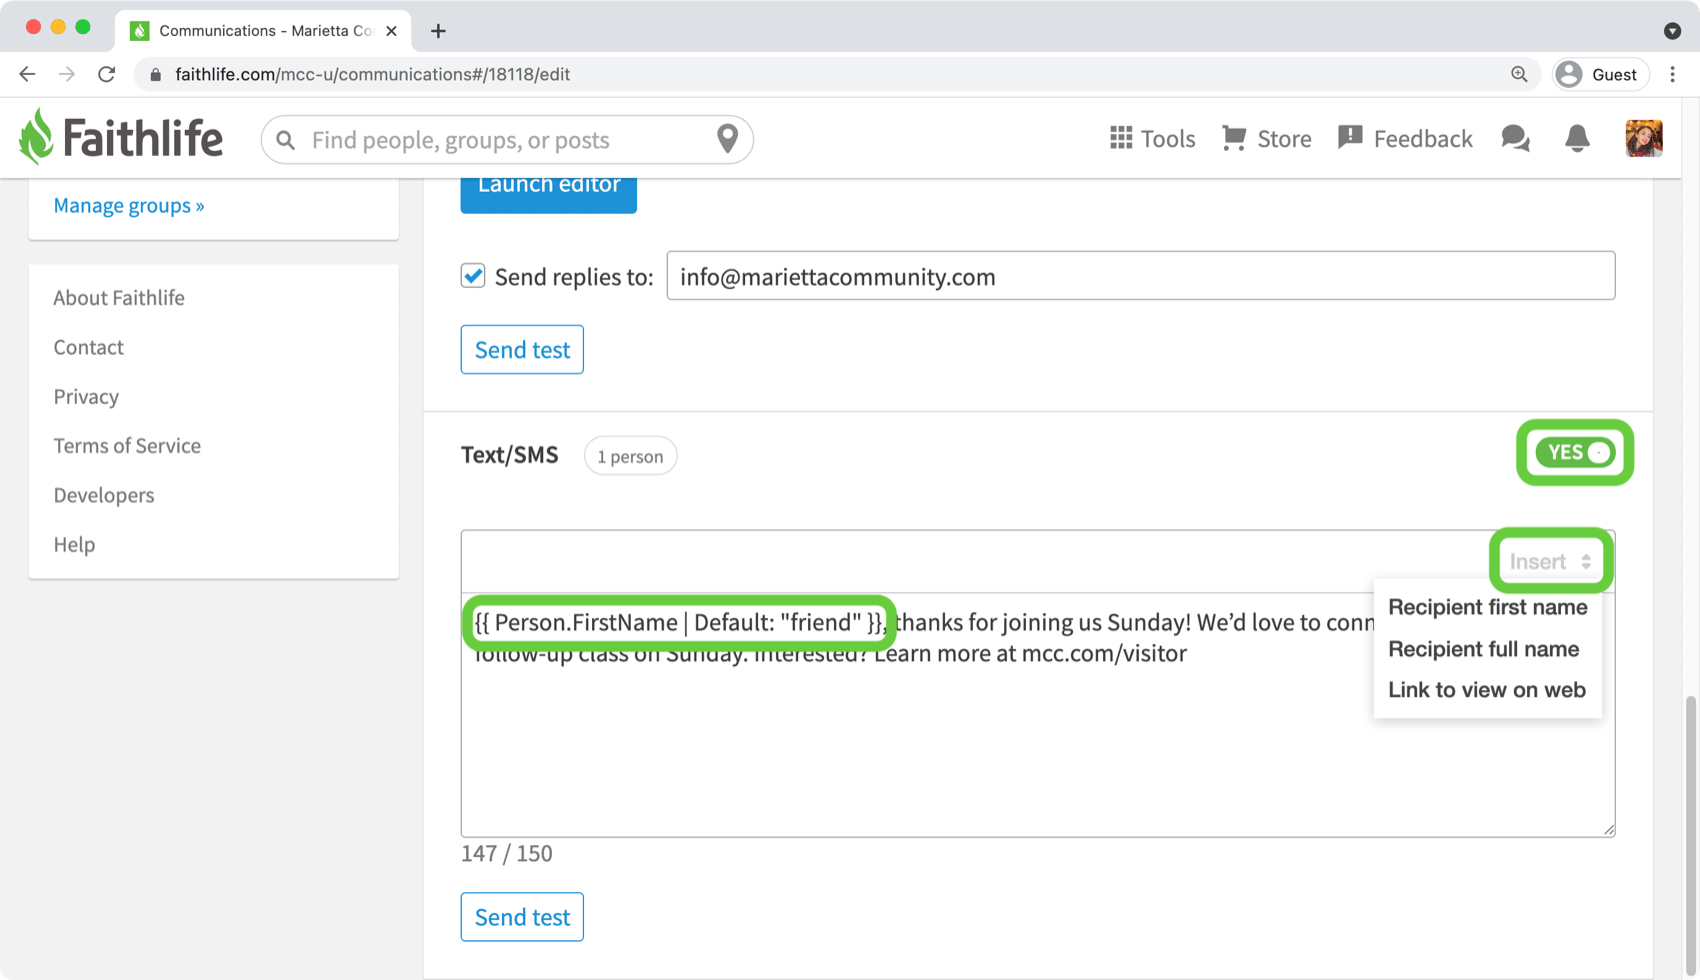
Task: Open a new browser tab
Action: point(438,31)
